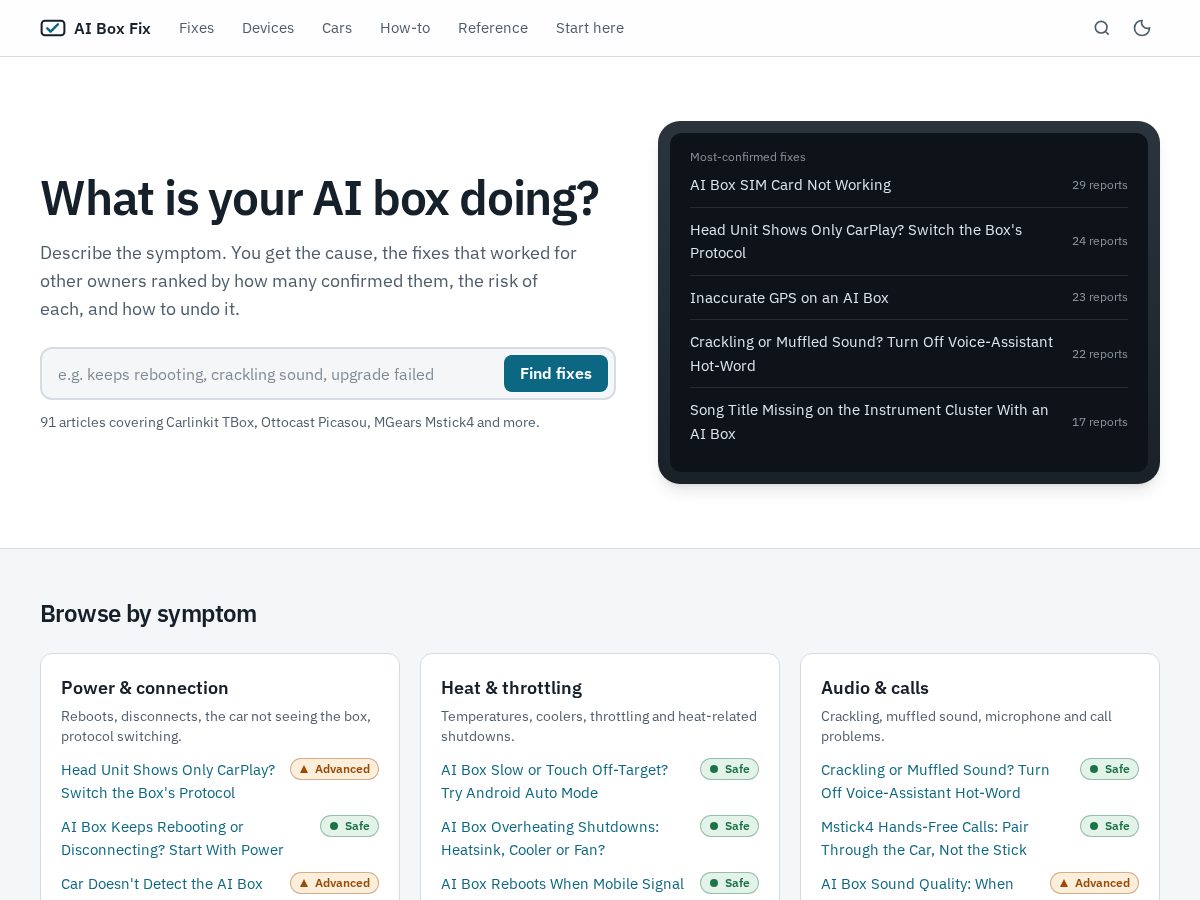The width and height of the screenshot is (1200, 900).
Task: Click the What is your AI box doing heading
Action: (x=319, y=198)
